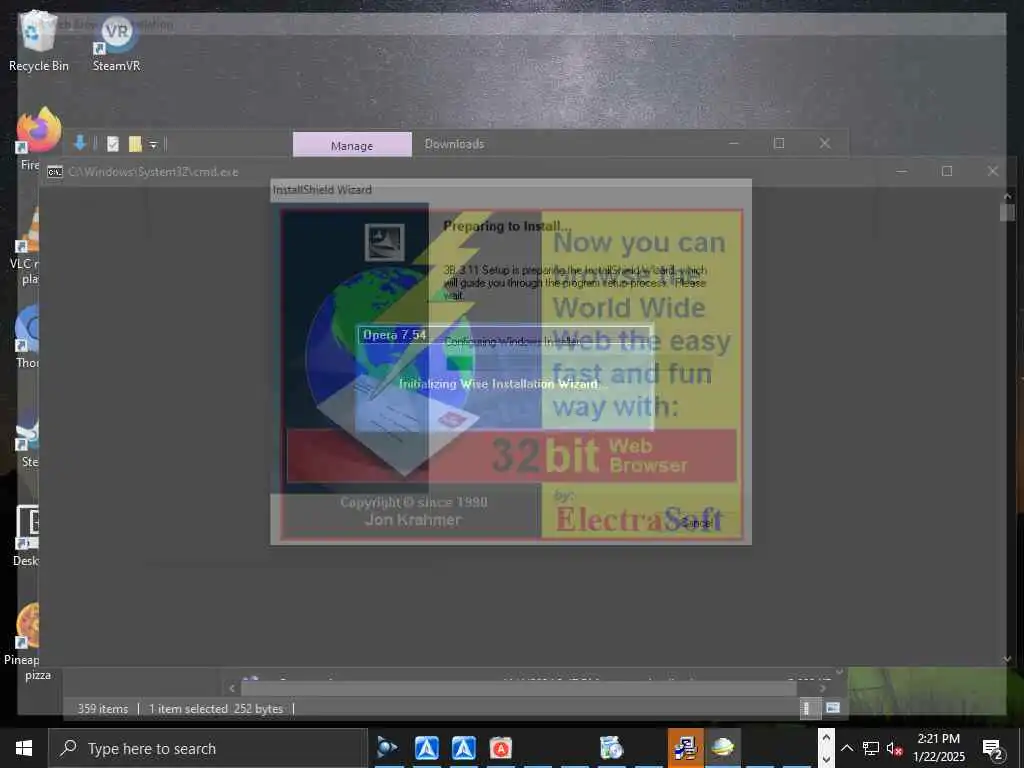Open the desktop shortcut labeled Desk
Screen dimensions: 1024x768
[x=26, y=536]
